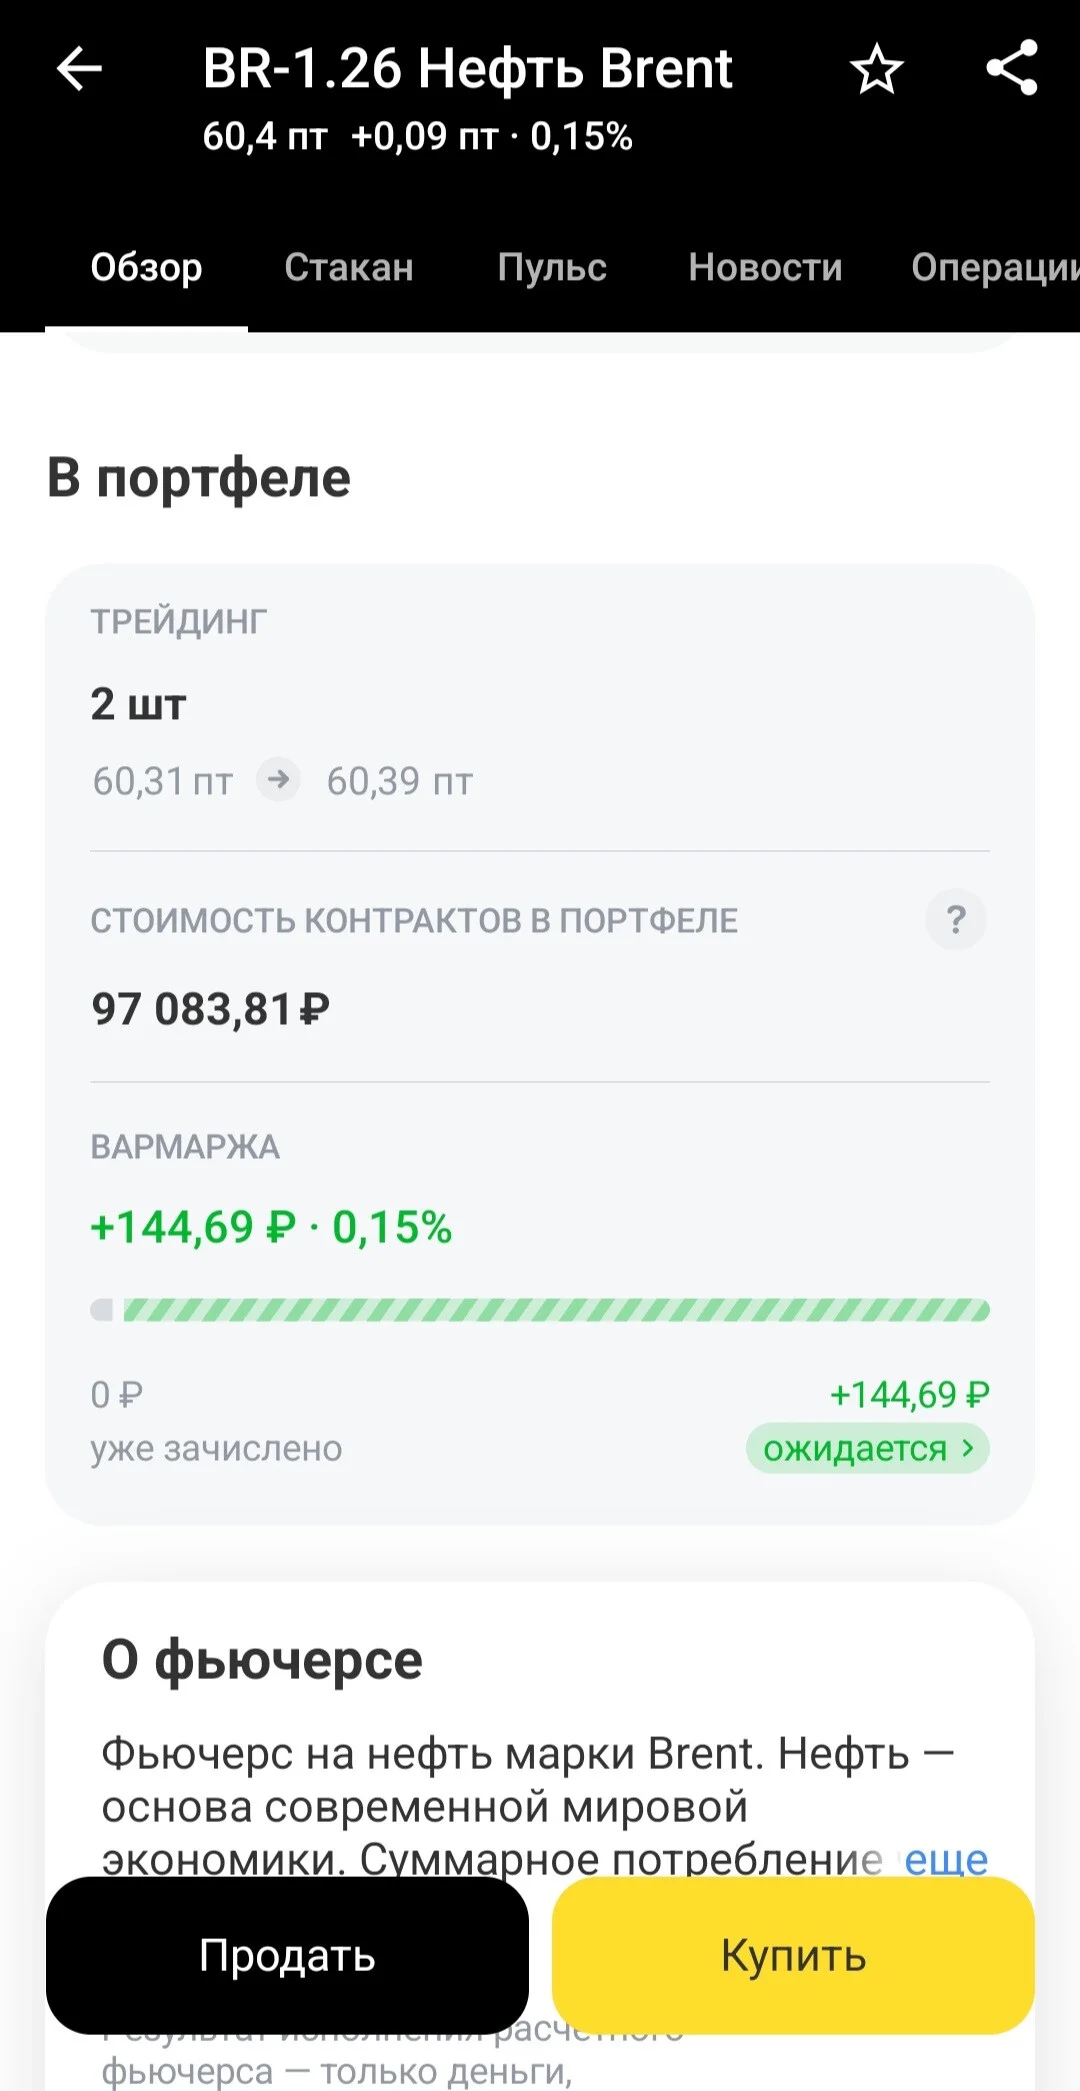
Task: Expand description with еще link
Action: [946, 1859]
